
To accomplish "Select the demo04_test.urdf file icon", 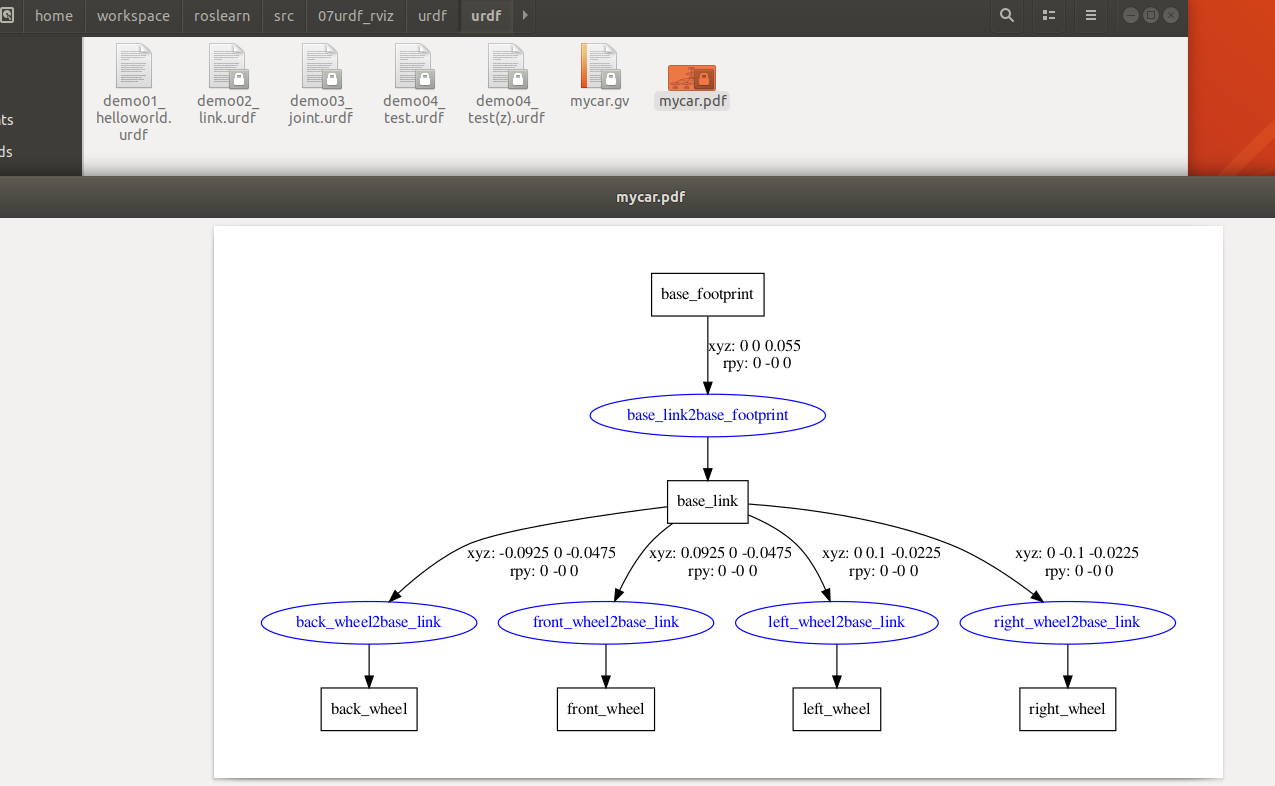I will pyautogui.click(x=414, y=66).
